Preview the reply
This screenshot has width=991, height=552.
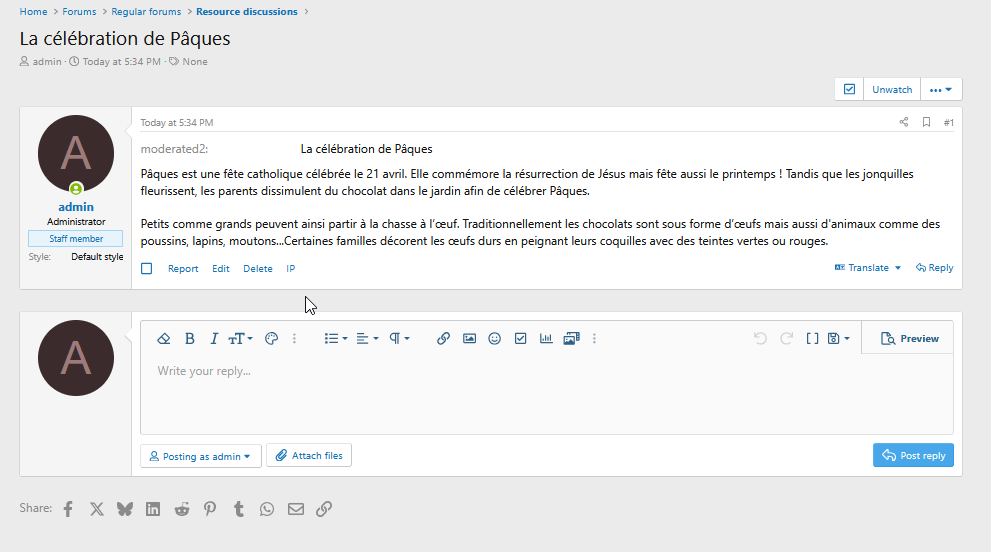pyautogui.click(x=909, y=339)
